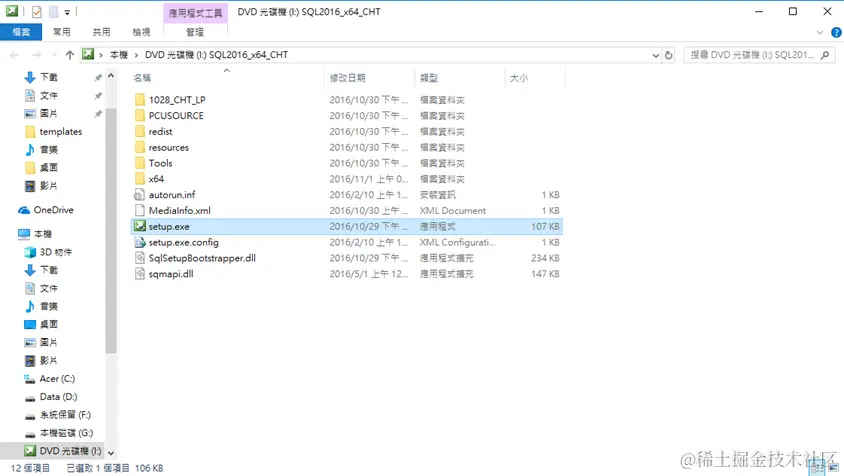Click the 應用程式工具 contextual tab
844x476 pixels.
click(x=195, y=13)
